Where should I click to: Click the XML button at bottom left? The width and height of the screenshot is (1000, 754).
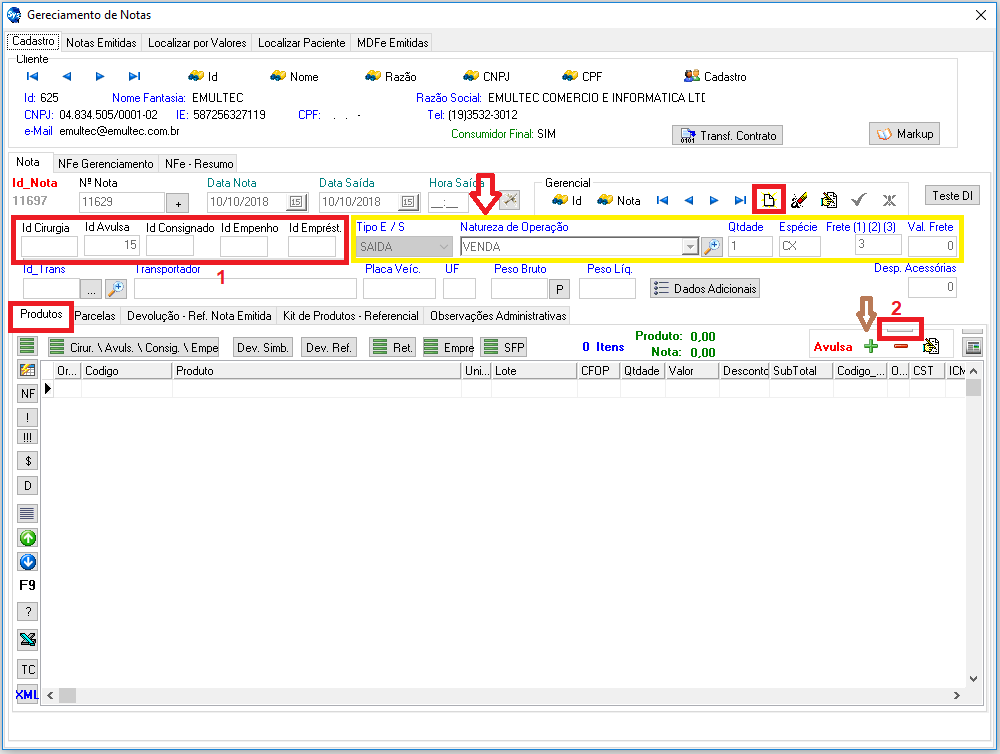[28, 694]
